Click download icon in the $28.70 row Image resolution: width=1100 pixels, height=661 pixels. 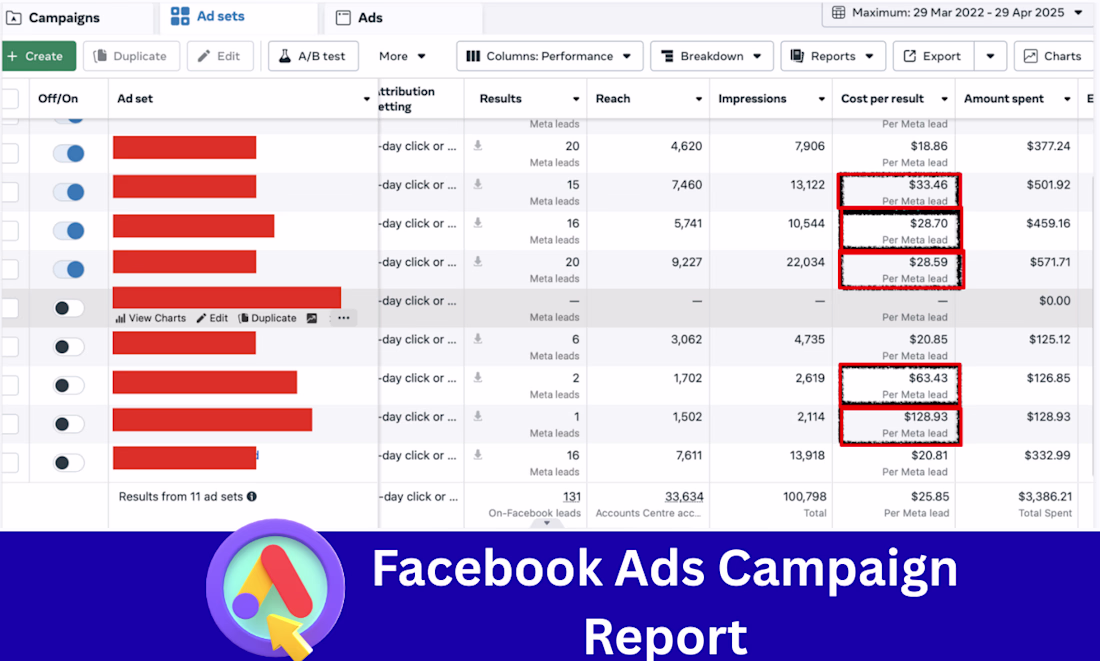[x=477, y=222]
